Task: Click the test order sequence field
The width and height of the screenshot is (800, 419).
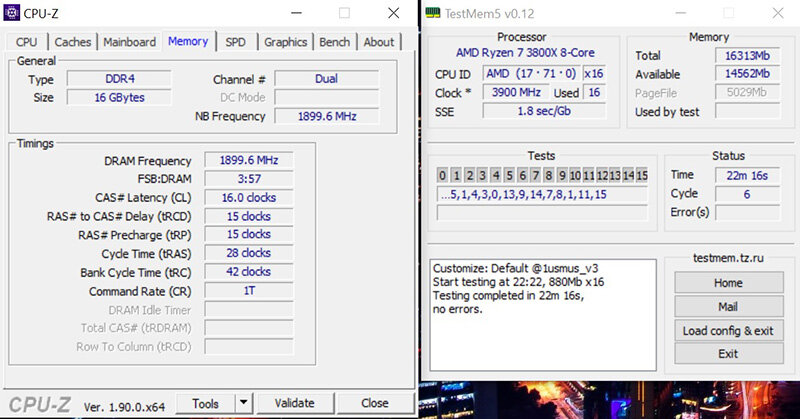Action: (542, 194)
